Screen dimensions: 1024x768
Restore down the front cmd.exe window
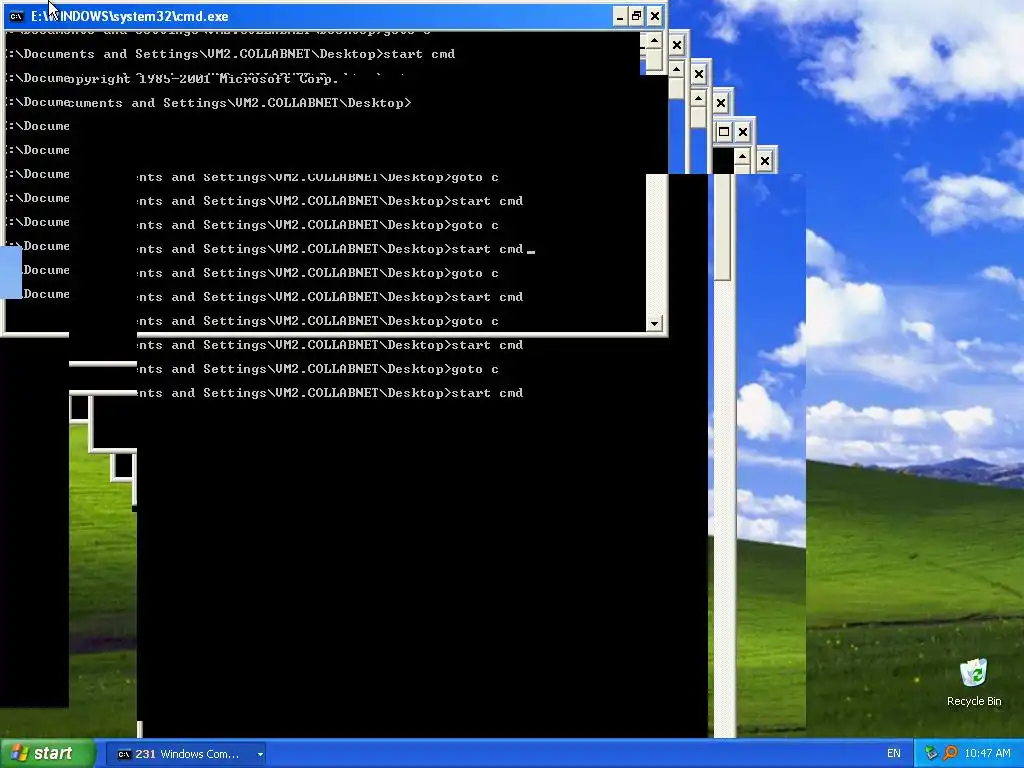(637, 16)
